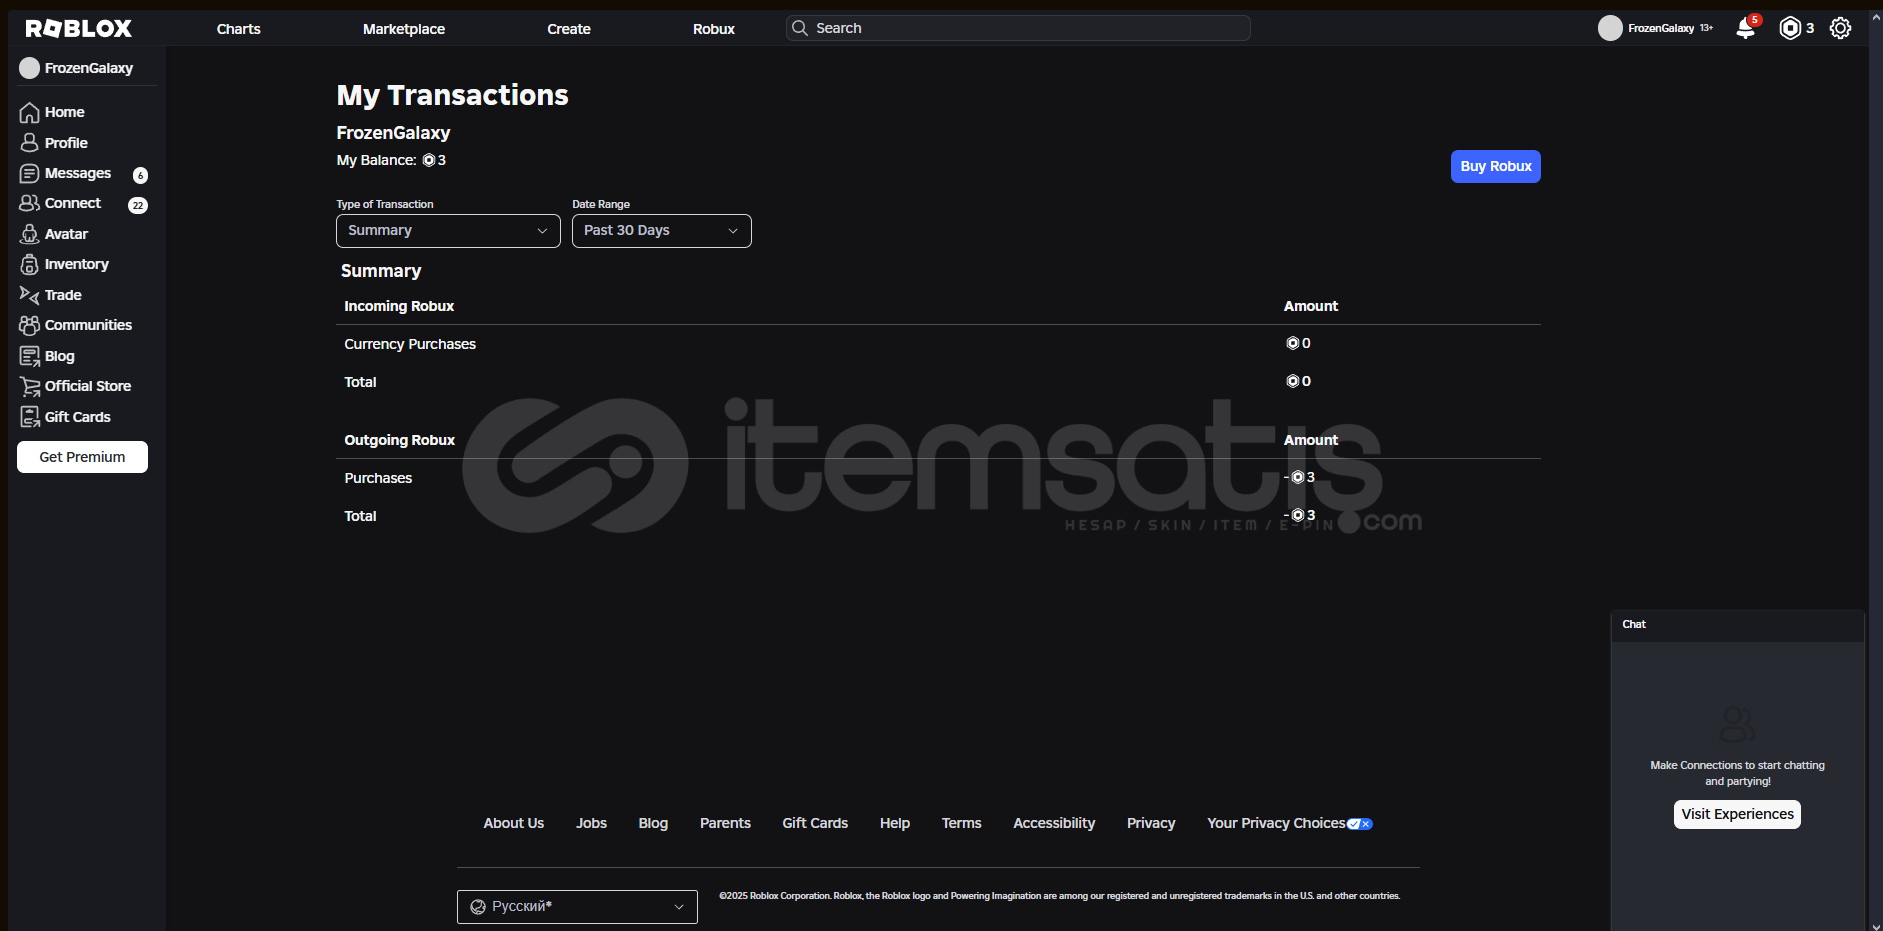Open Privacy footer link

pos(1151,823)
